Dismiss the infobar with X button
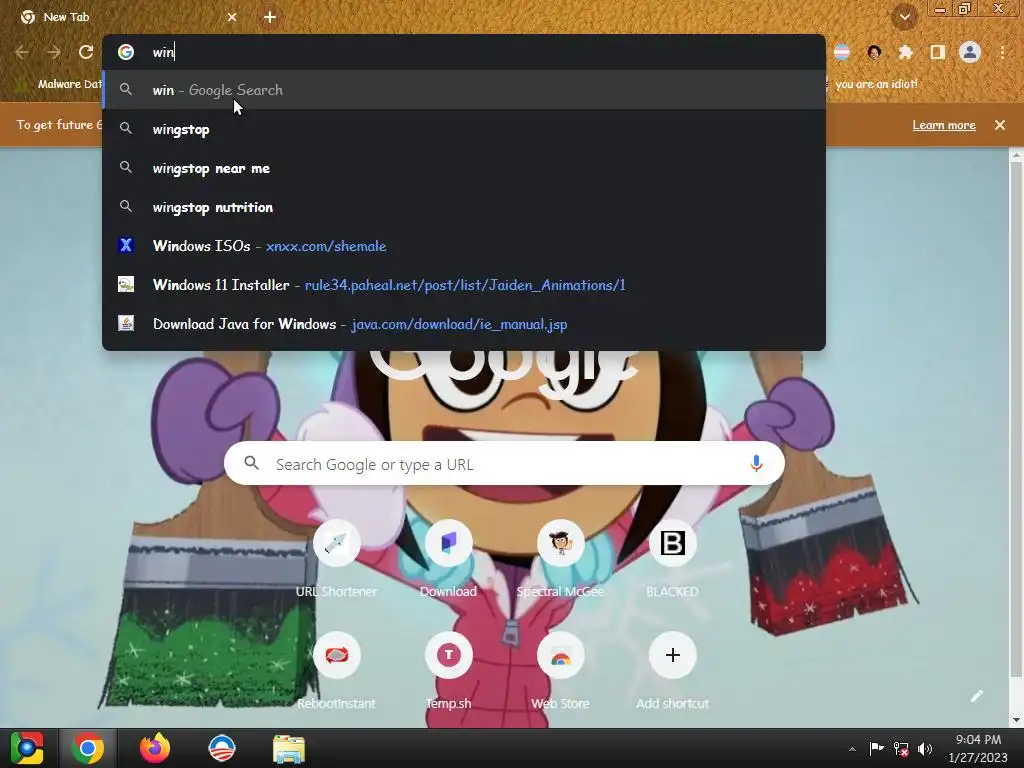 pos(1000,125)
